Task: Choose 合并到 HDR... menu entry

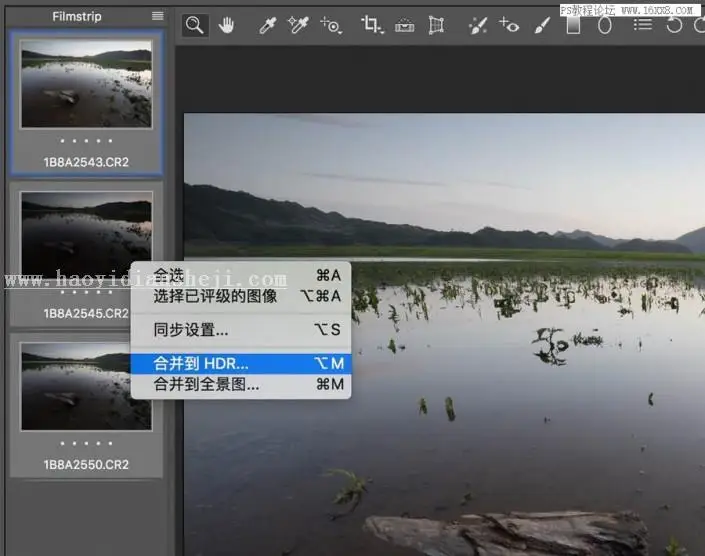Action: coord(241,363)
